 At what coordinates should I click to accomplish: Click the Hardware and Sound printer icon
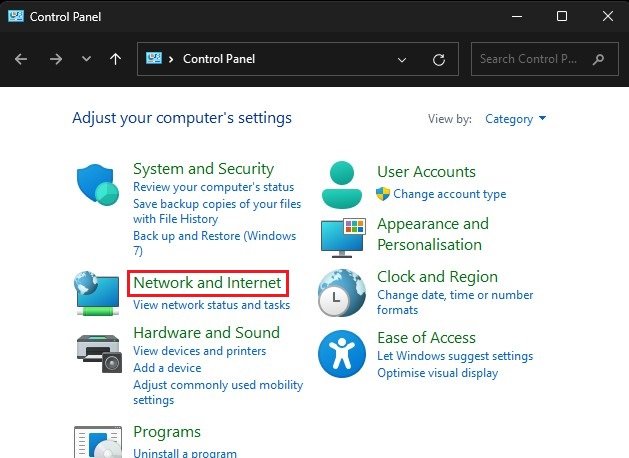pyautogui.click(x=98, y=348)
